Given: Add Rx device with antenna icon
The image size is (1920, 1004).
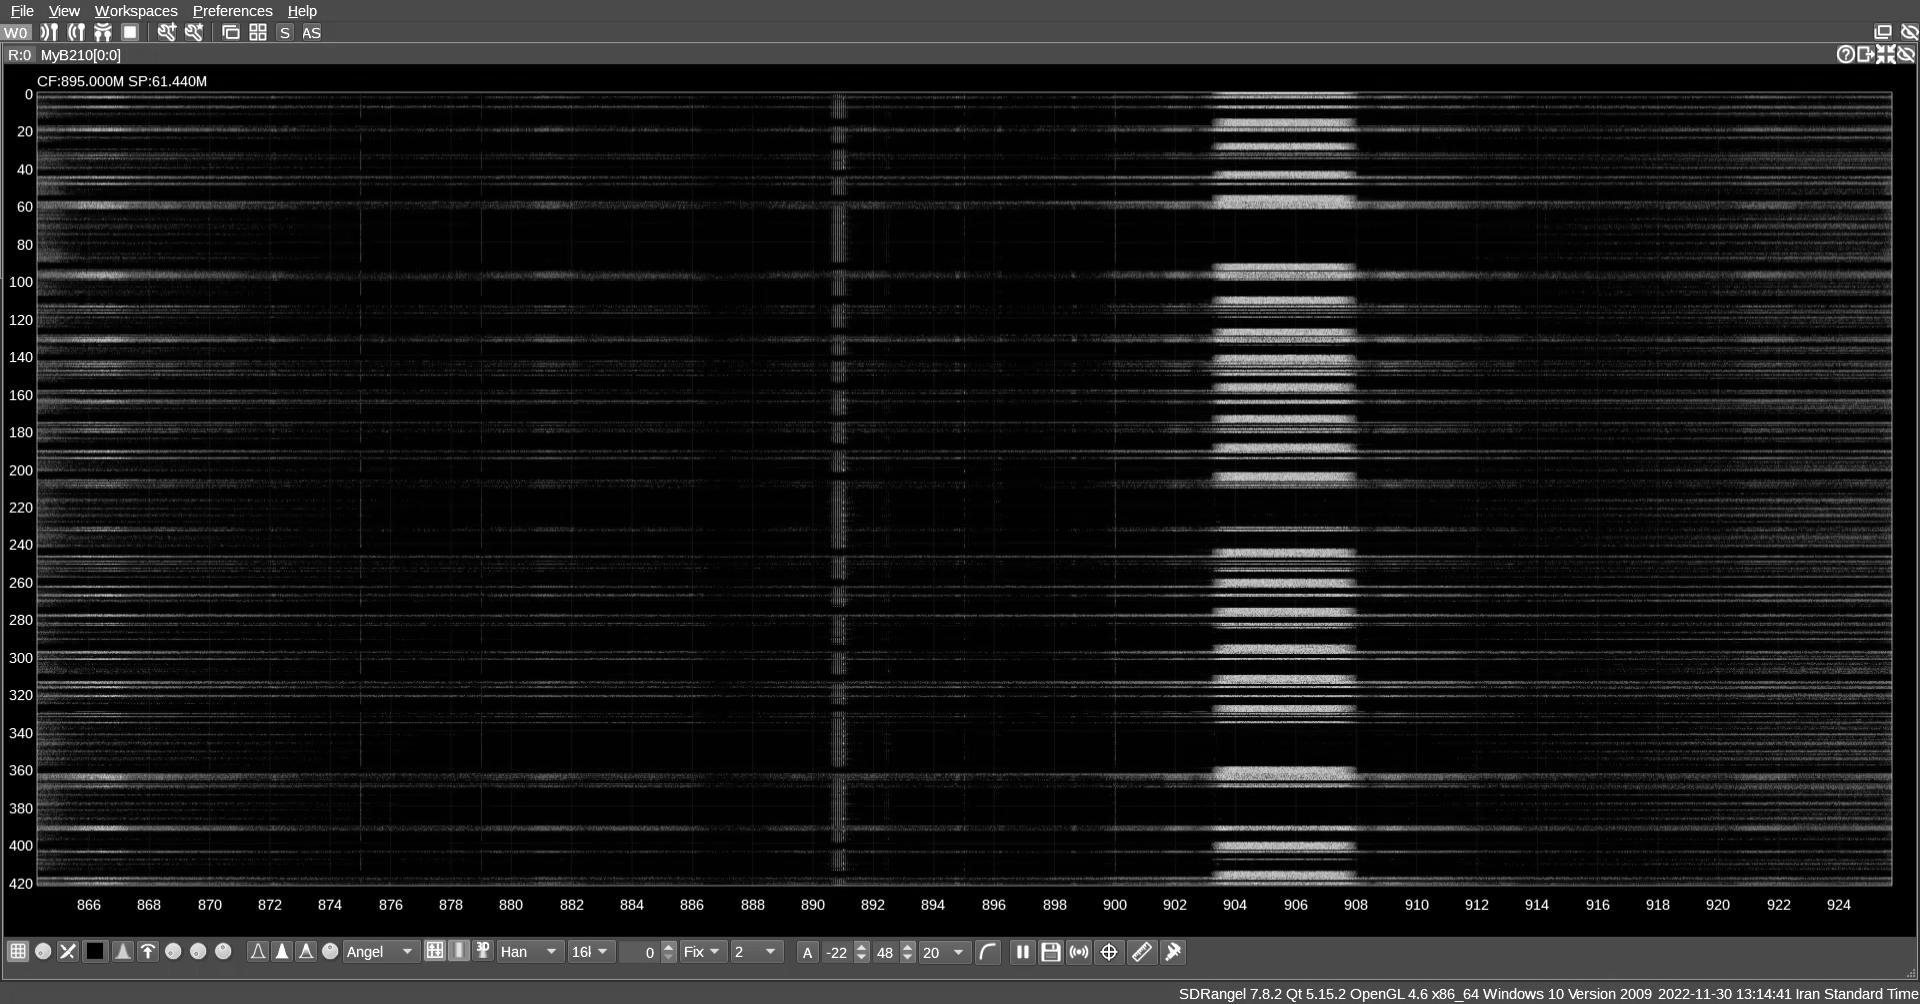Looking at the screenshot, I should click(x=49, y=32).
